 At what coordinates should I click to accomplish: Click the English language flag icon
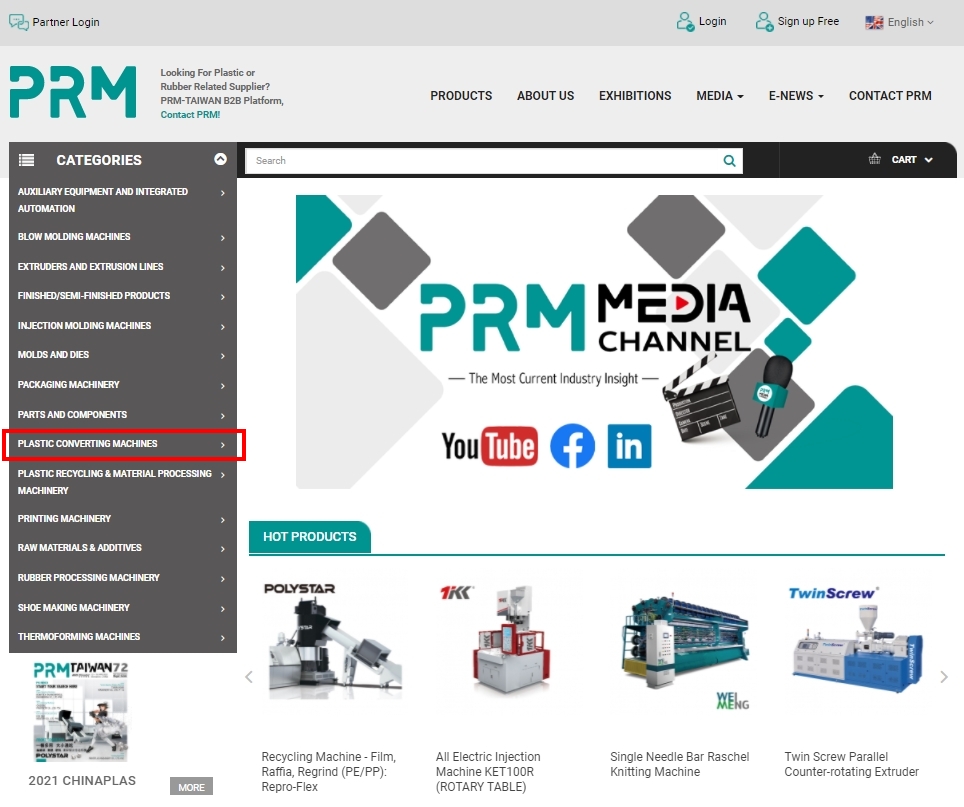(874, 22)
